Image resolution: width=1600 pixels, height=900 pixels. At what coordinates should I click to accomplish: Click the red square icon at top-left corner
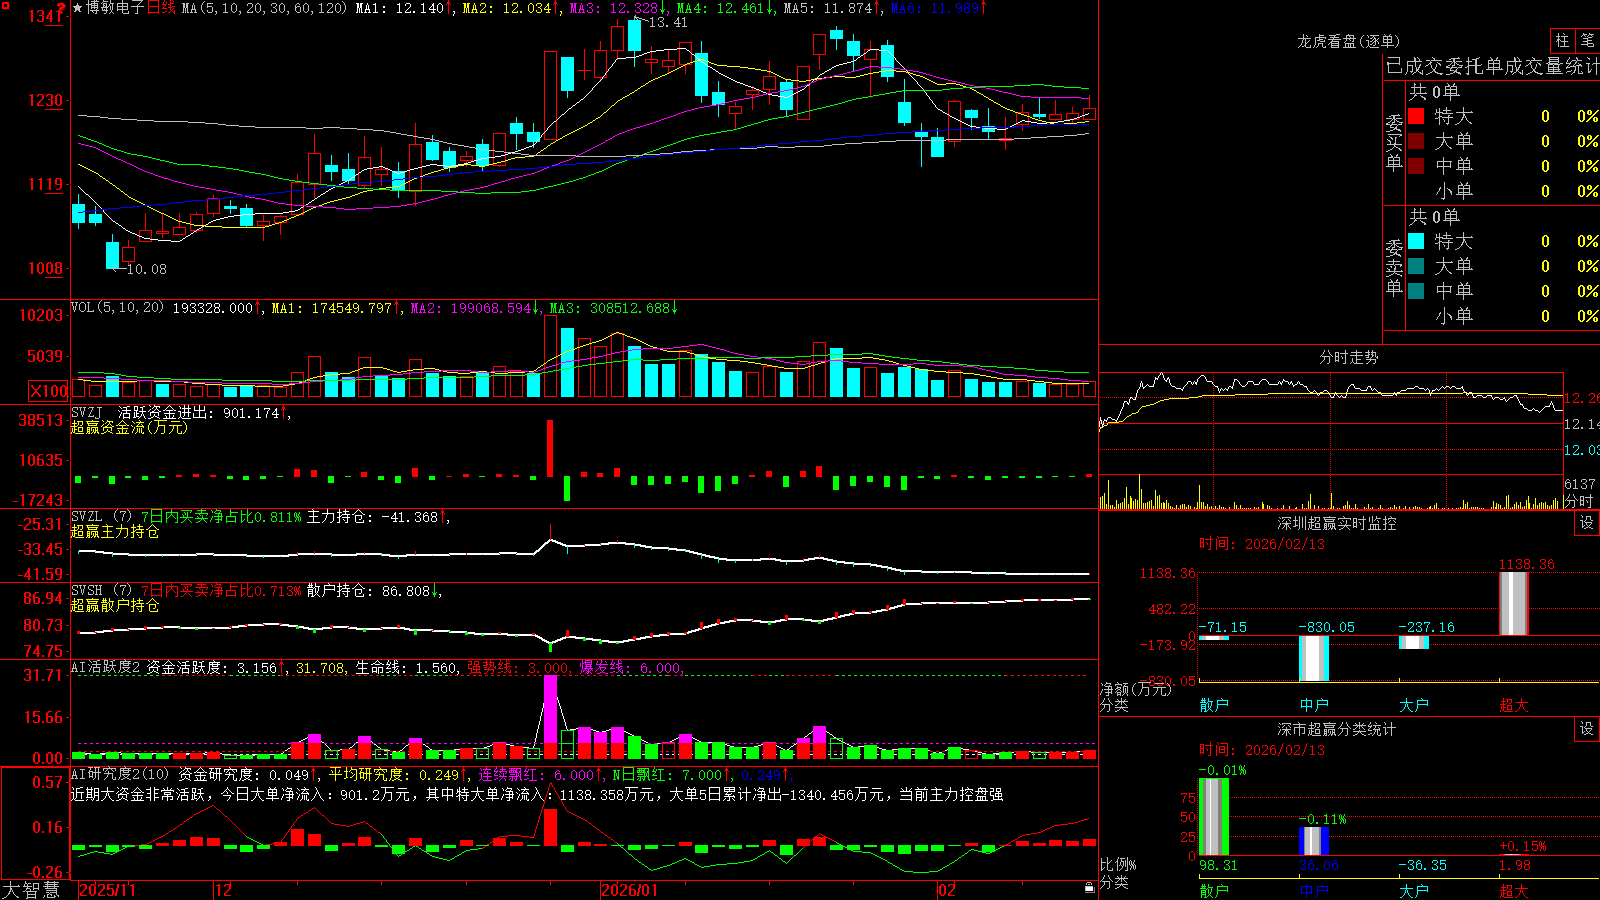[x=5, y=5]
